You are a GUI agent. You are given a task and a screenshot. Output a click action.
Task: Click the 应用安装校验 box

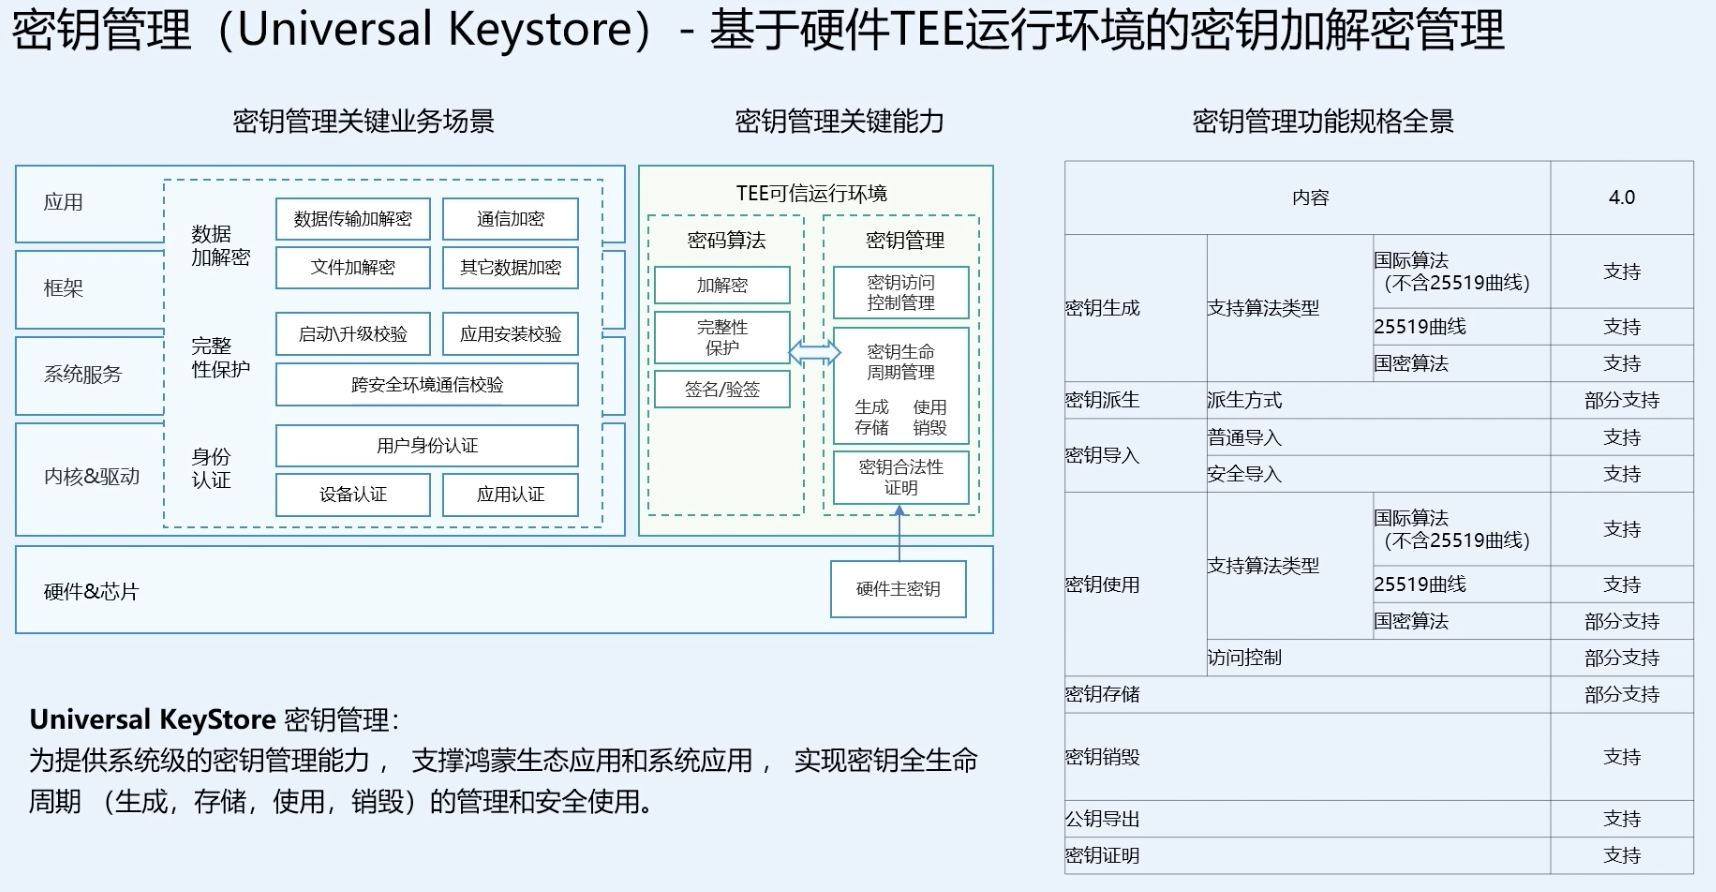click(510, 334)
